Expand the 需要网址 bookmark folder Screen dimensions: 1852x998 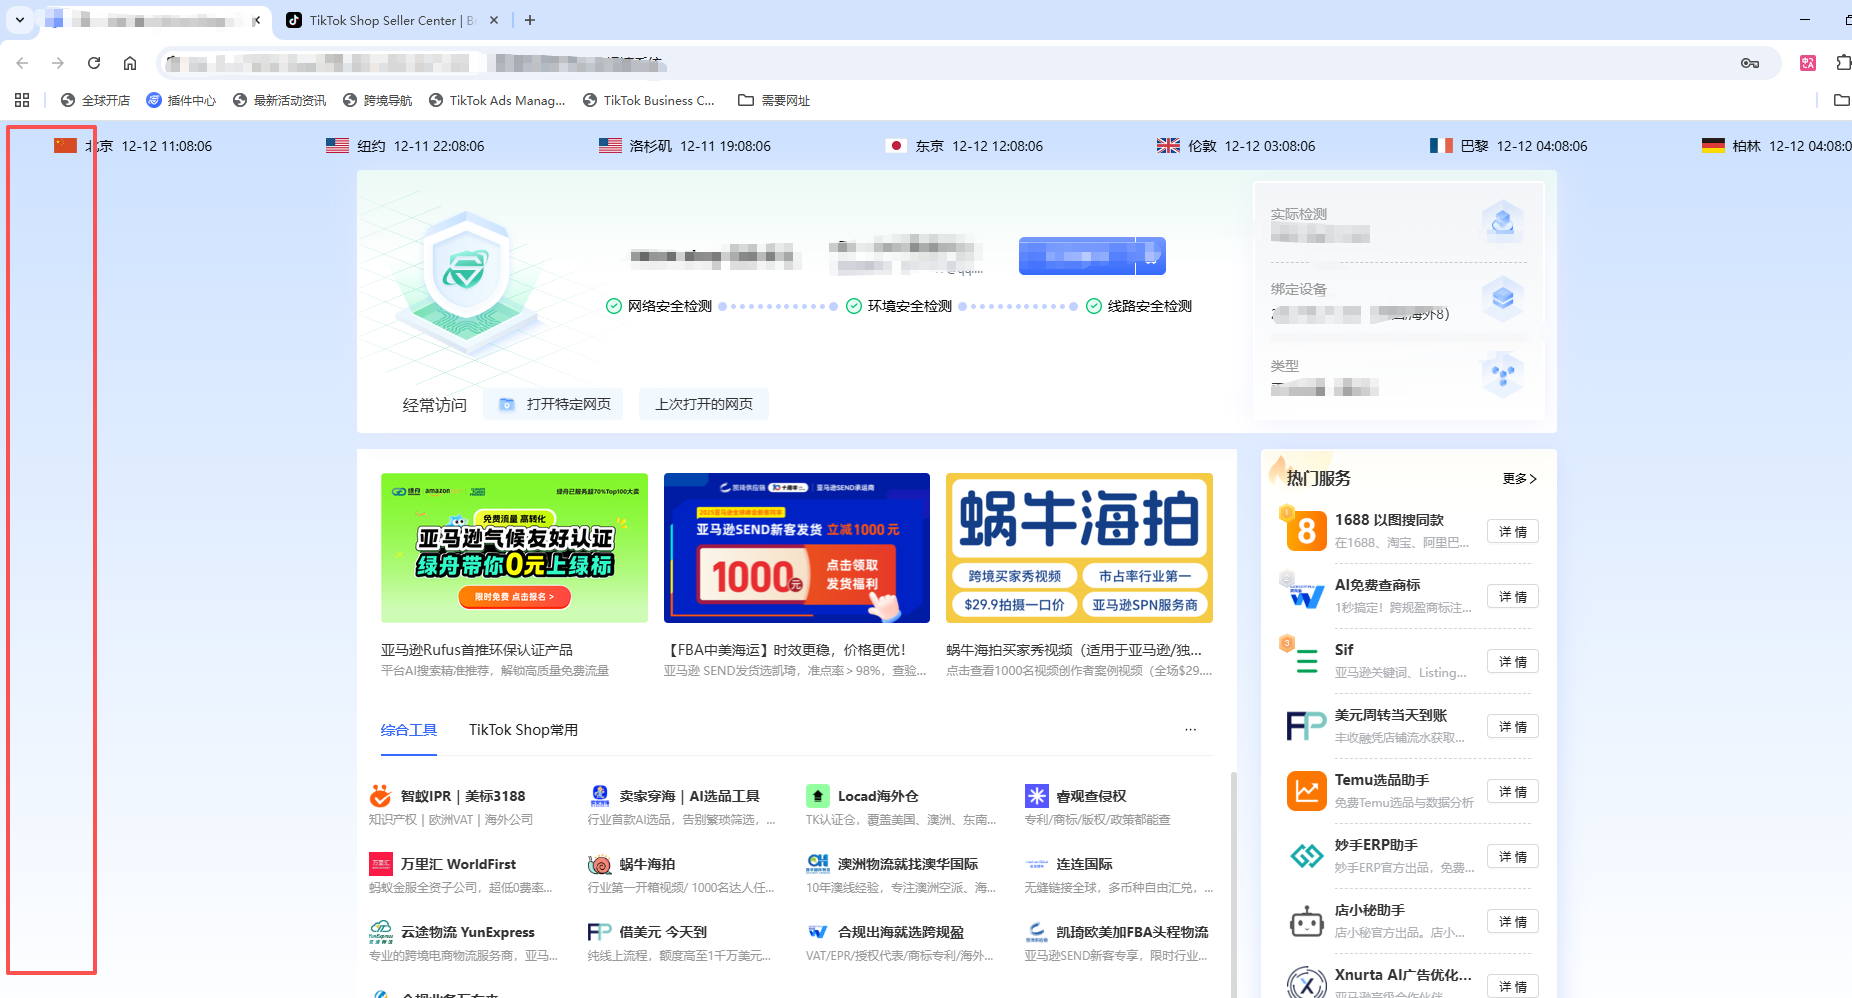point(774,100)
